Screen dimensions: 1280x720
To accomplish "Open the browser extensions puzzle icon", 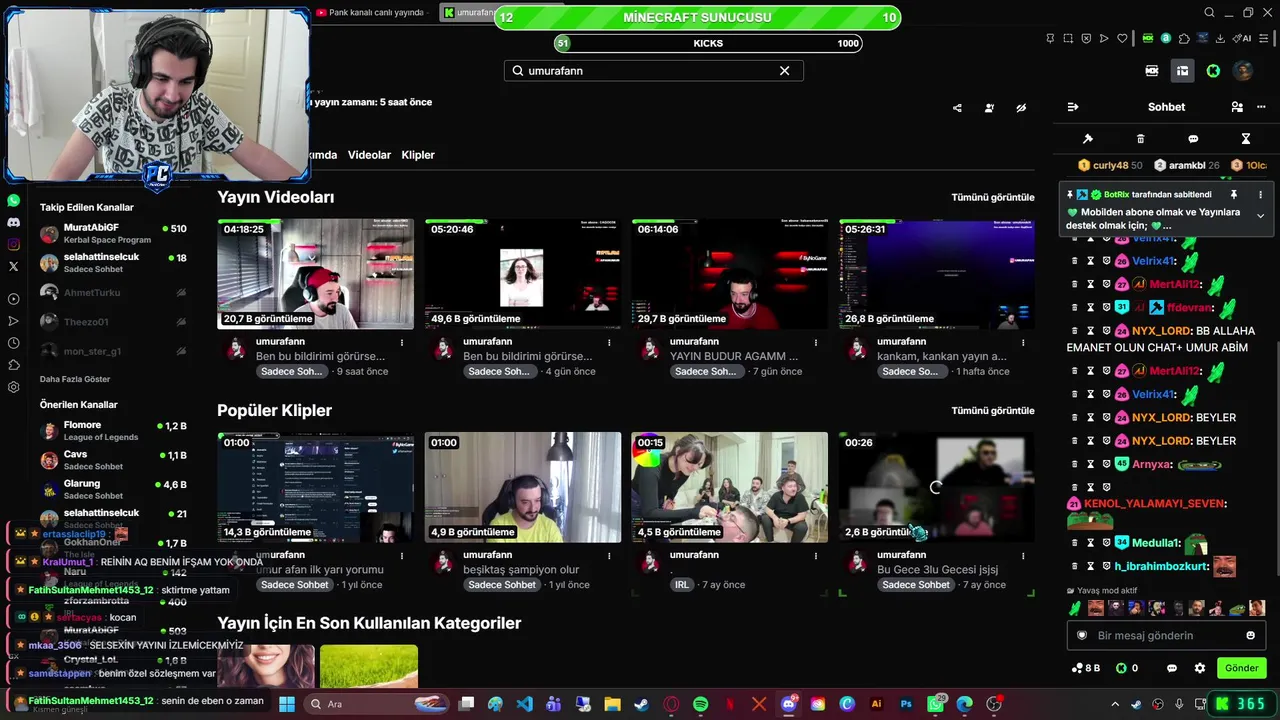I will point(1184,38).
